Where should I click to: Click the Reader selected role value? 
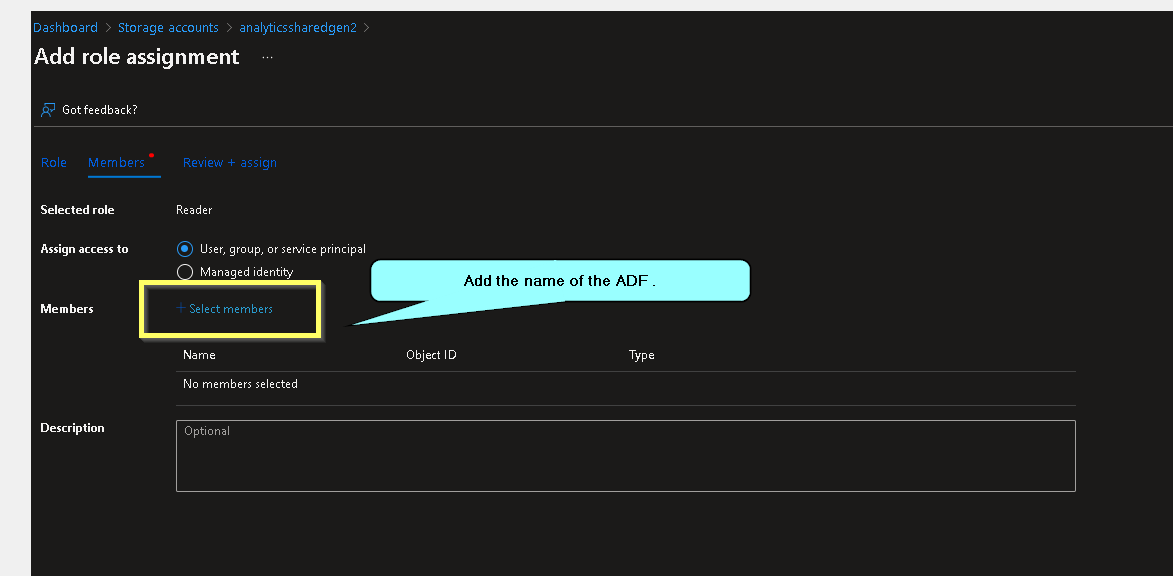195,210
